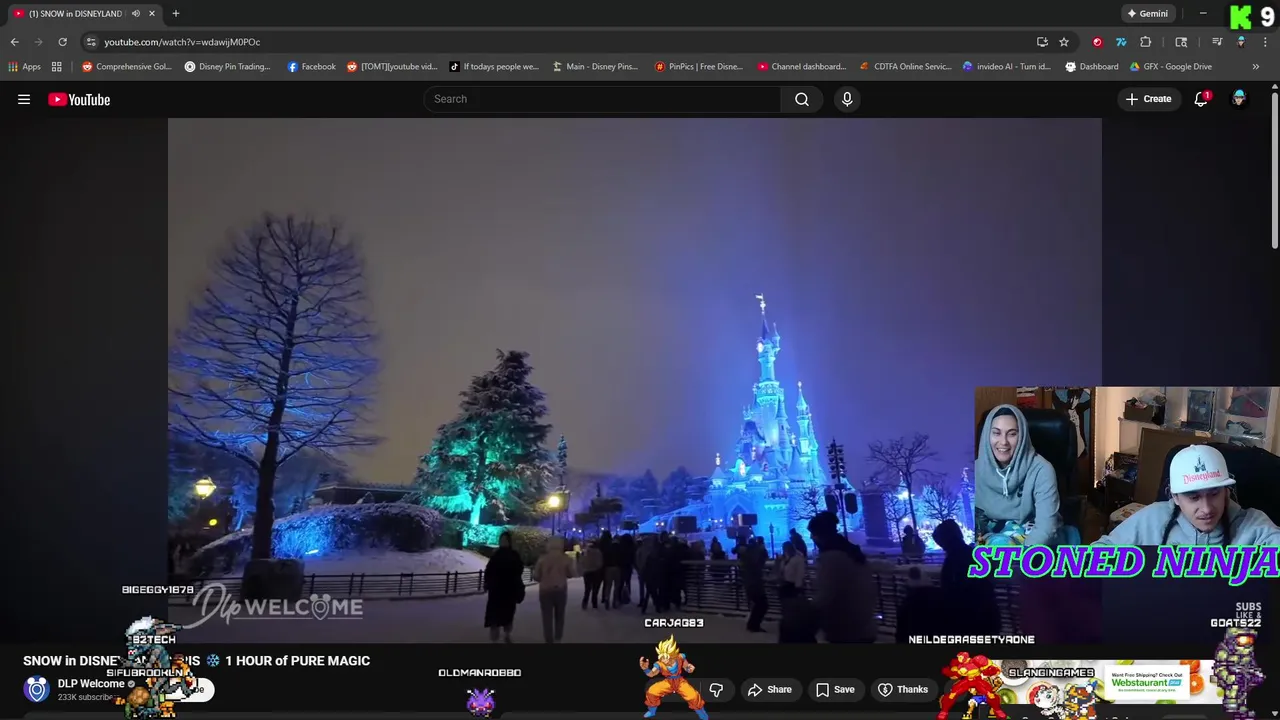Open Main - Disney Pins bookmark

coord(595,67)
